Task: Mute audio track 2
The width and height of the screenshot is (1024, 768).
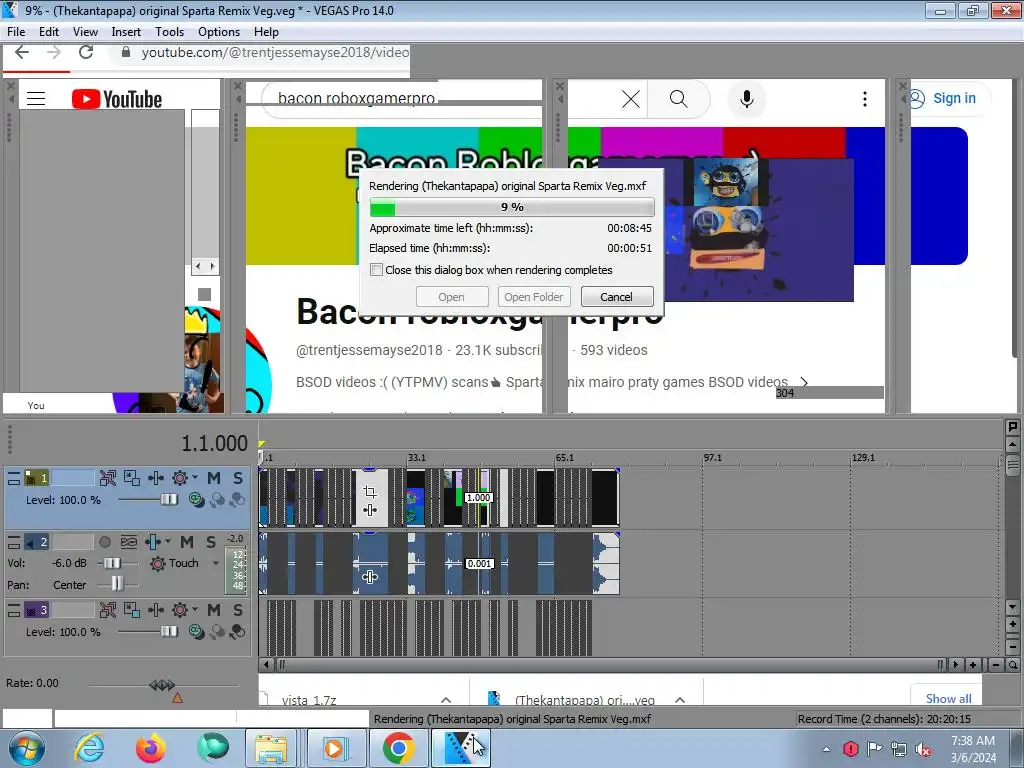Action: [x=187, y=542]
